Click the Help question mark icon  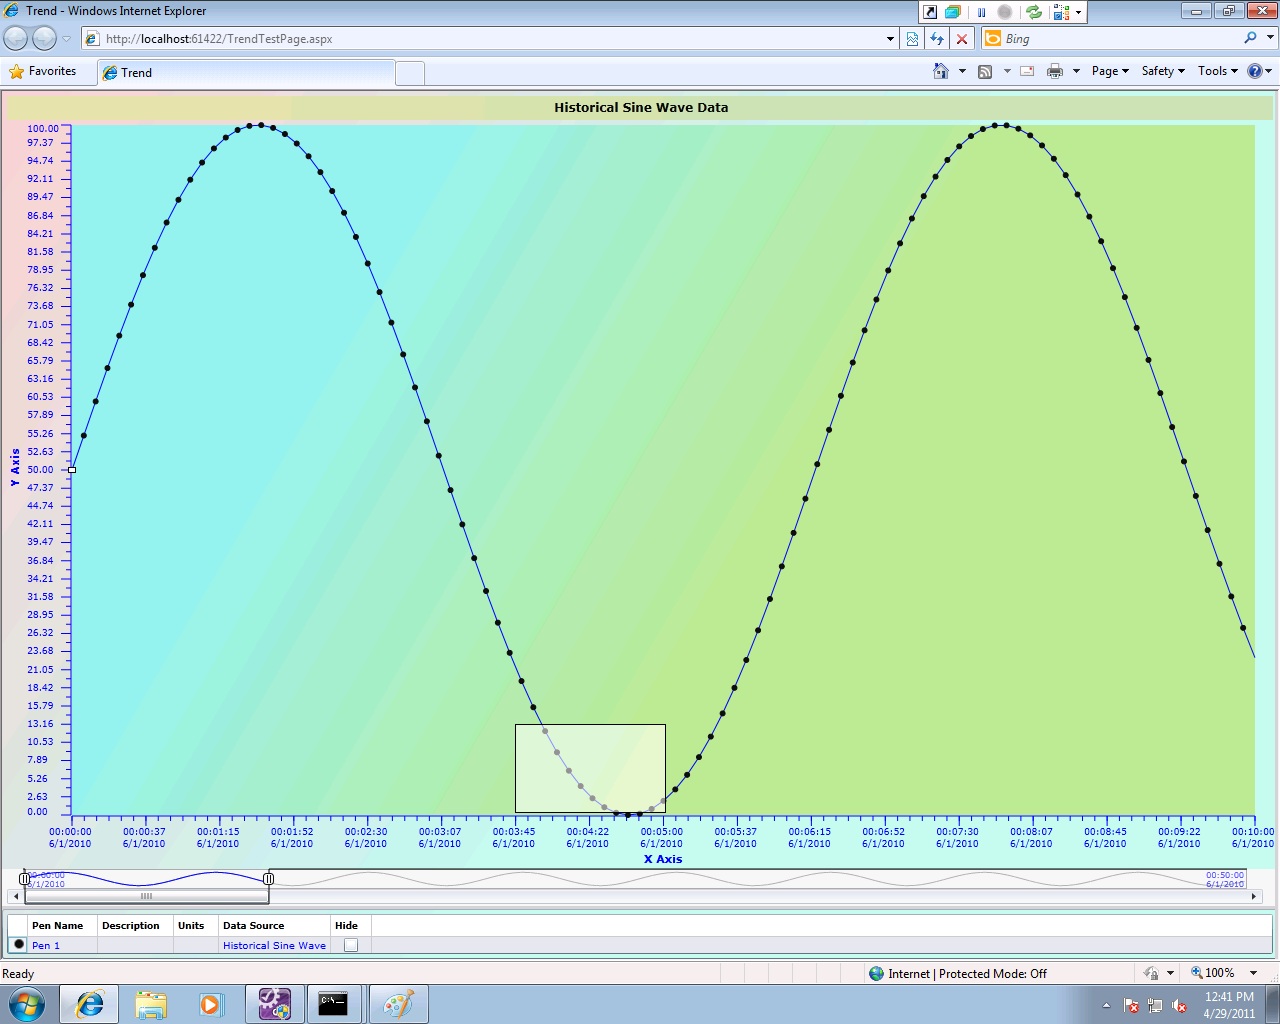tap(1255, 71)
